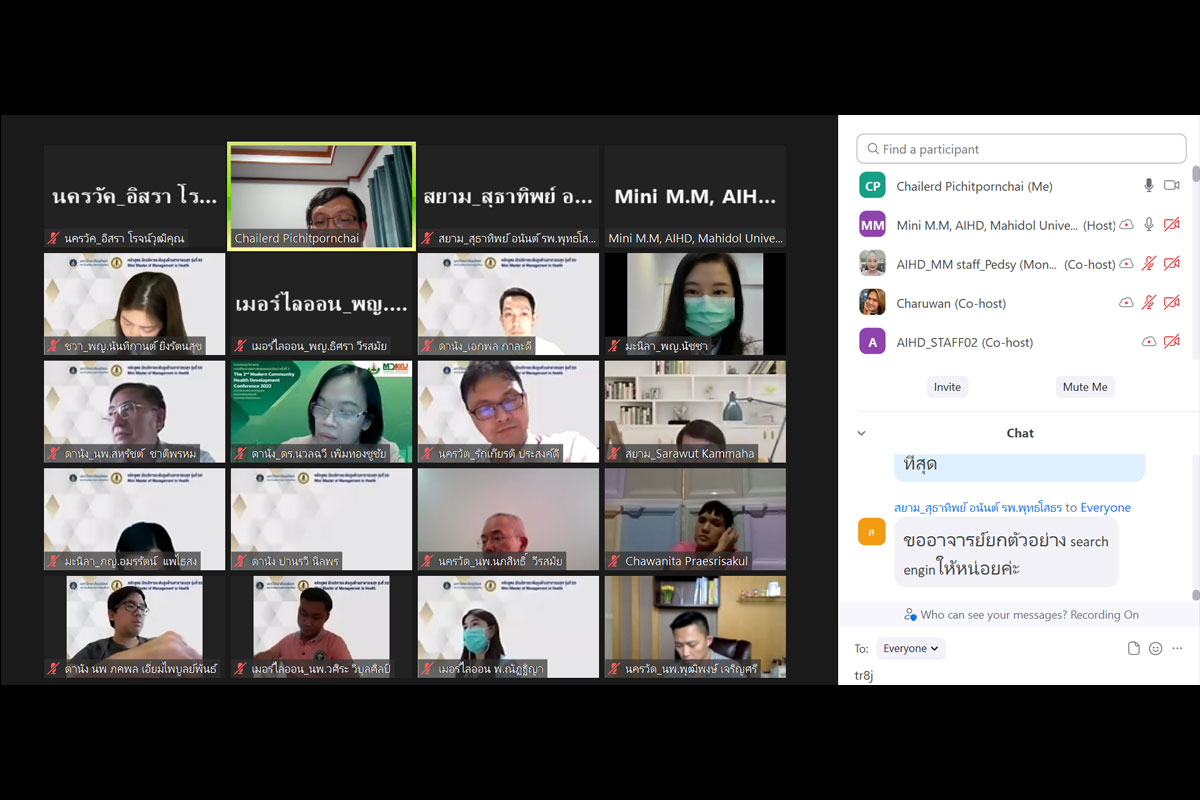Click the microphone icon for Mini M.M host
Viewport: 1200px width, 800px height.
pyautogui.click(x=1149, y=225)
